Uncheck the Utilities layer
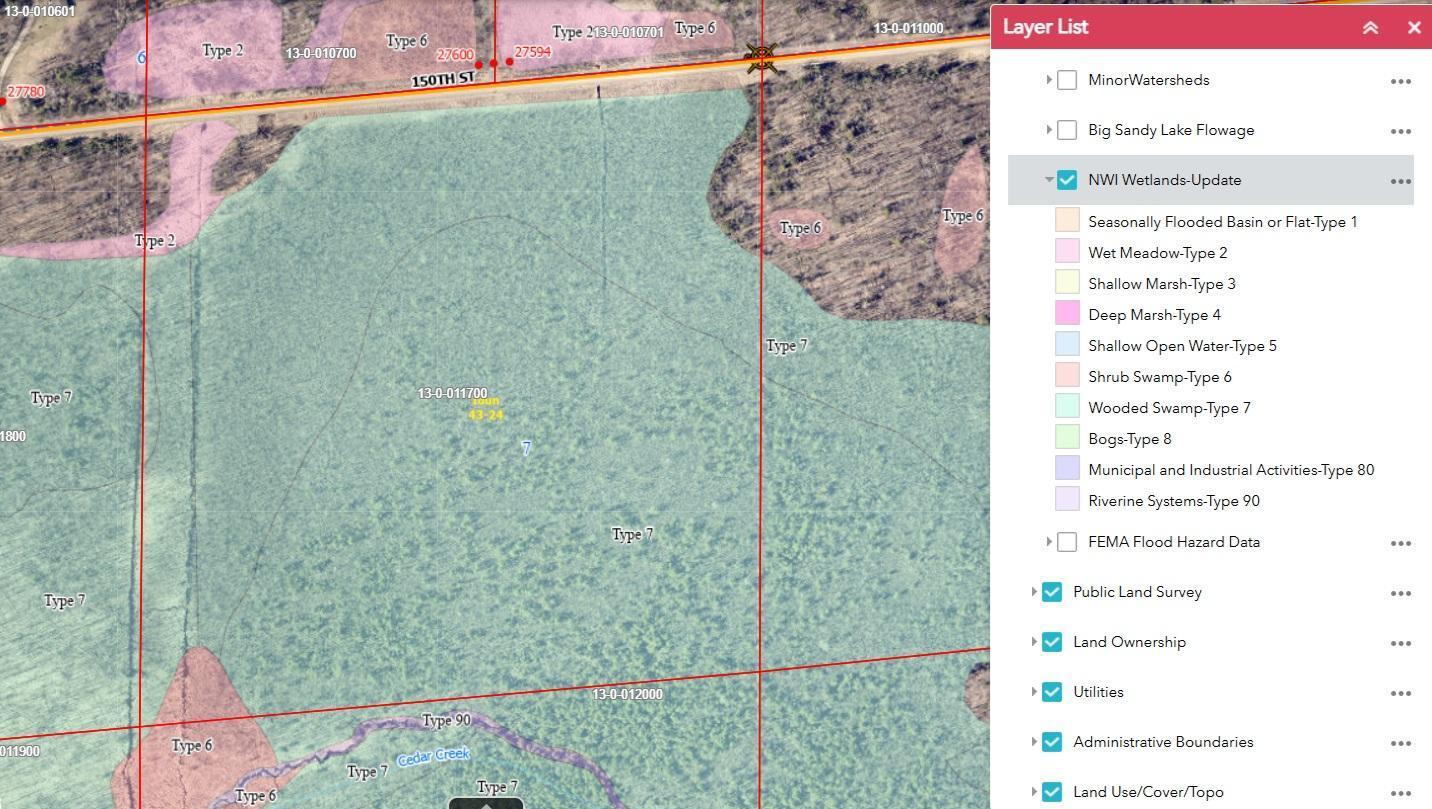The width and height of the screenshot is (1432, 809). 1052,692
